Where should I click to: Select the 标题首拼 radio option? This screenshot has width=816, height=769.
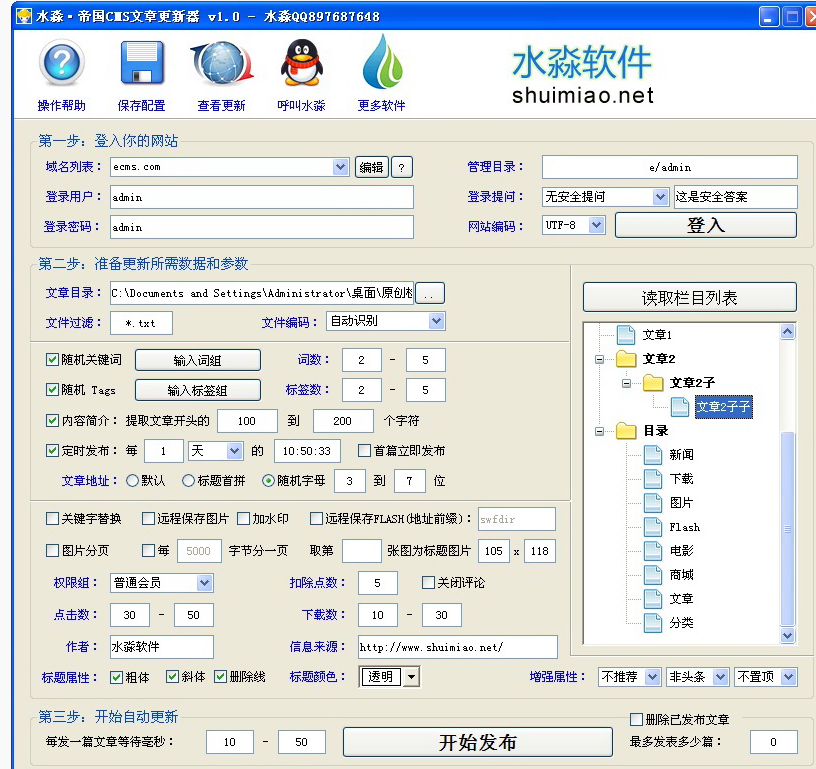click(188, 481)
